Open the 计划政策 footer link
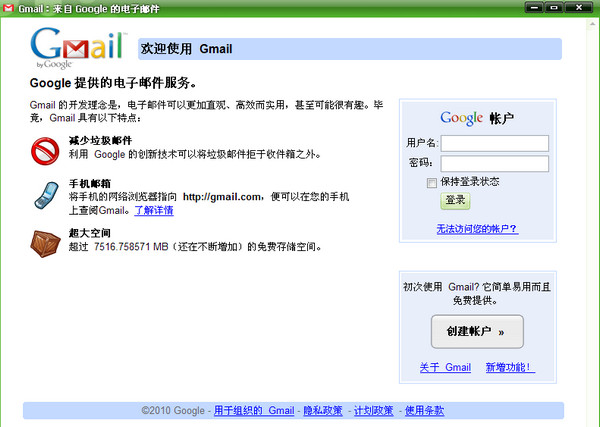The image size is (600, 427). [x=373, y=411]
